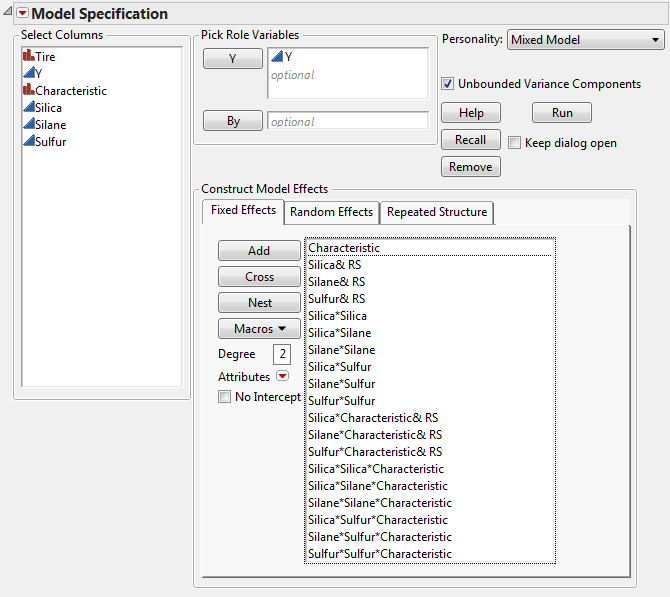Select the Silica*Sulfur*Characteristic effect
The height and width of the screenshot is (597, 670).
(x=430, y=520)
